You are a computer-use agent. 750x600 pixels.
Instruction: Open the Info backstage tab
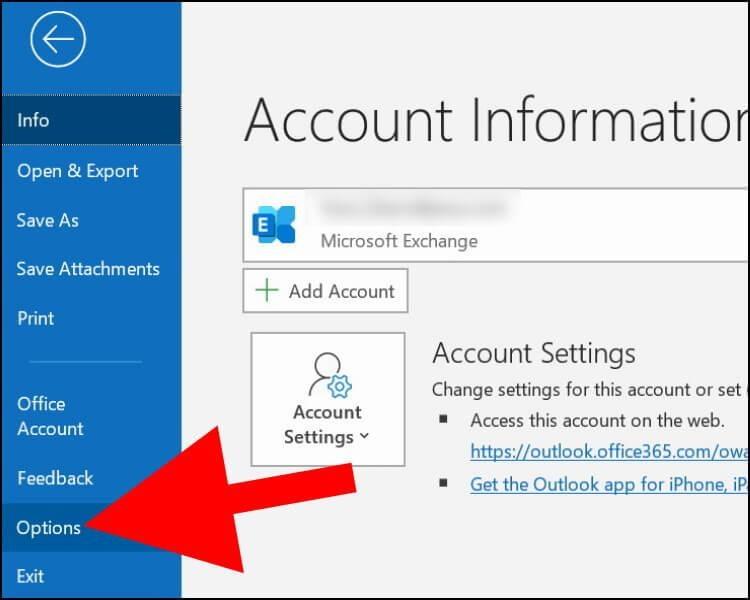[91, 120]
